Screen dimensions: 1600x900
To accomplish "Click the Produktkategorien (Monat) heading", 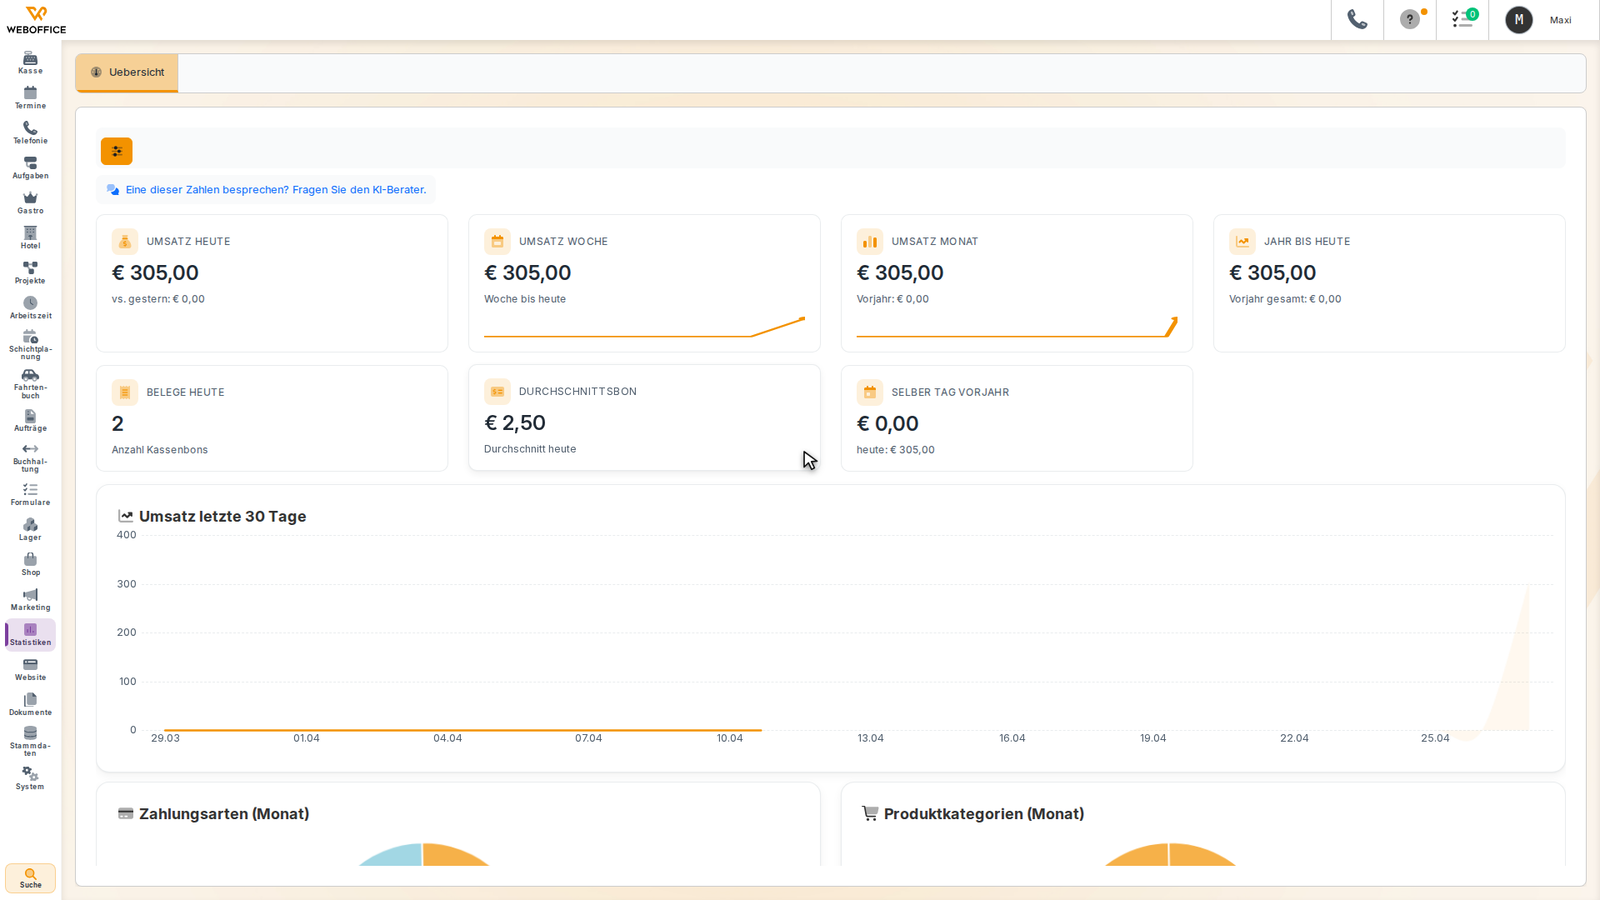I will (x=984, y=814).
